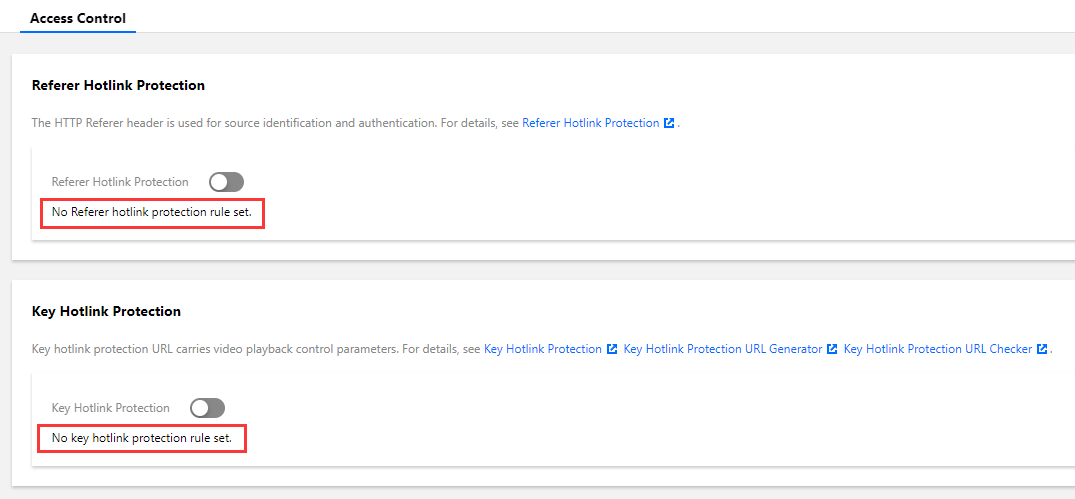
Task: Turn on the Key Hotlink Protection toggle
Action: (208, 408)
